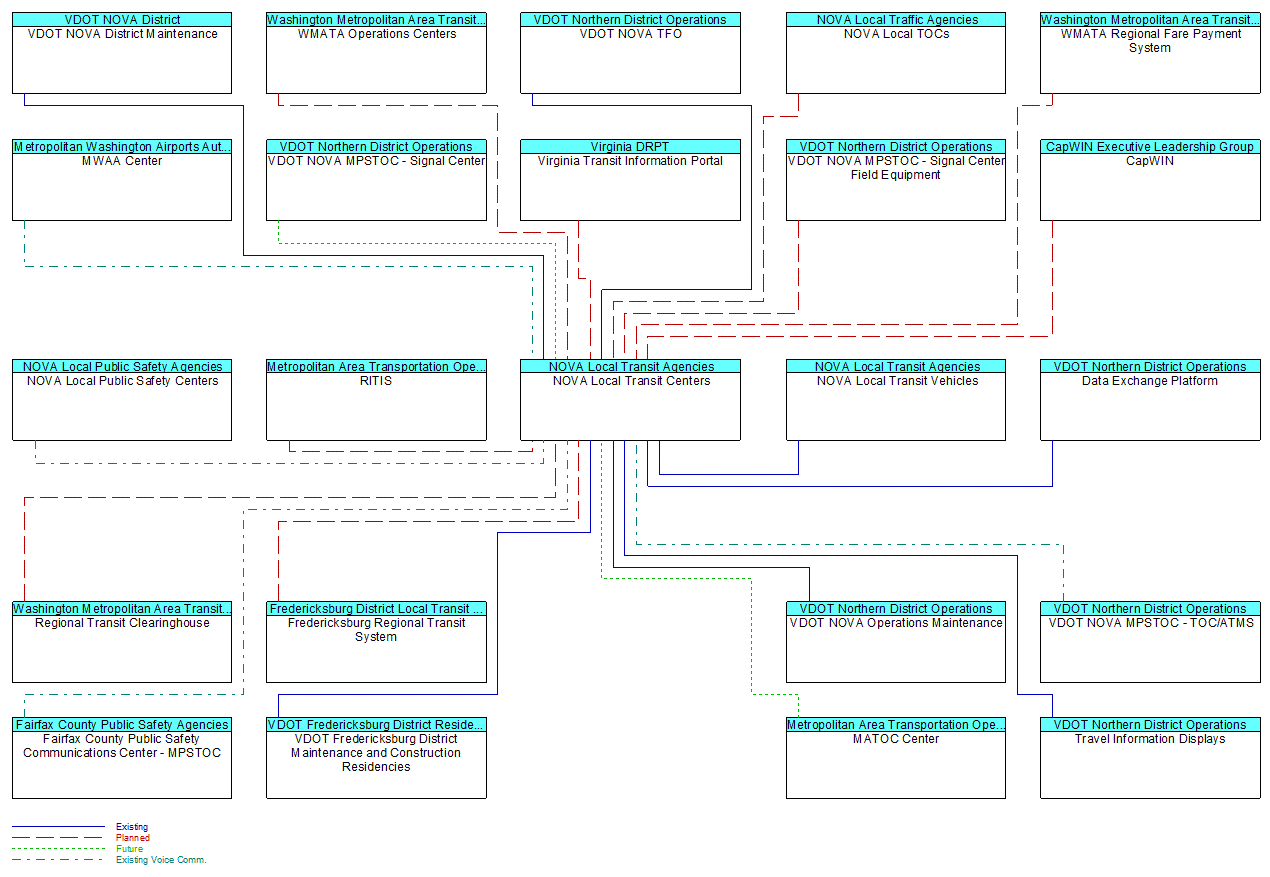The image size is (1270, 877).
Task: Select WMATA Regional Fare Payment System node
Action: 1150,53
